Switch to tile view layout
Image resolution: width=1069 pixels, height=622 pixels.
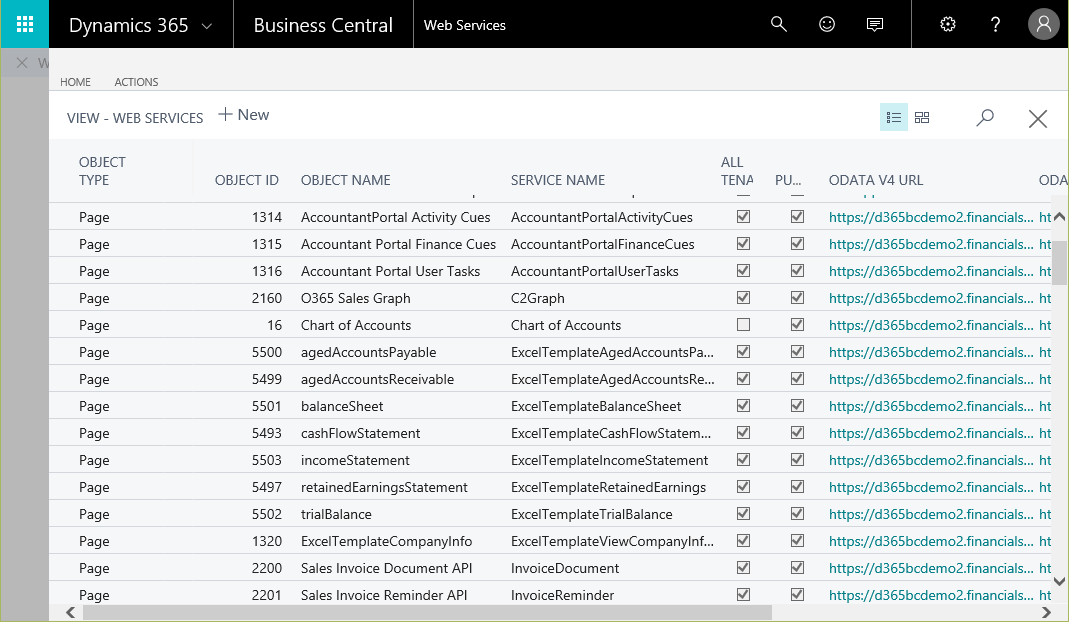pyautogui.click(x=922, y=117)
